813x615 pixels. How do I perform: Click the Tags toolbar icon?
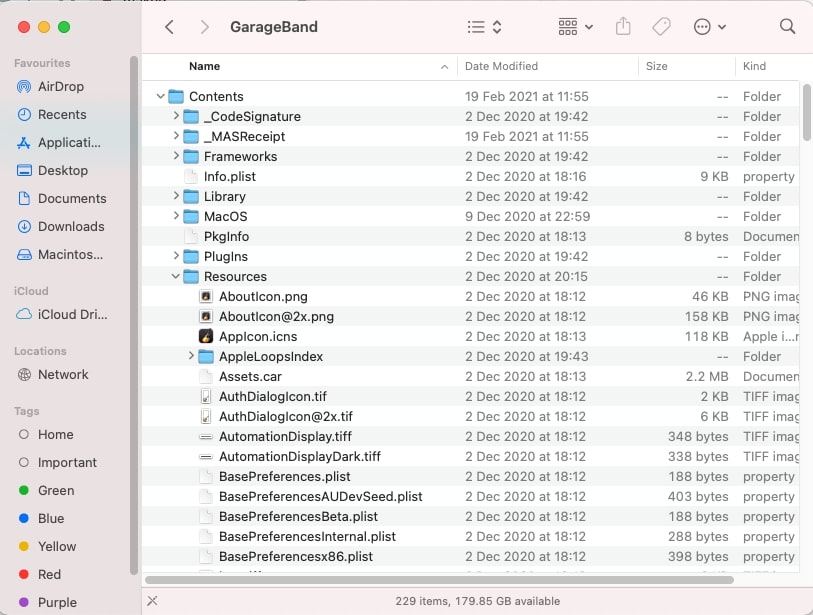661,26
